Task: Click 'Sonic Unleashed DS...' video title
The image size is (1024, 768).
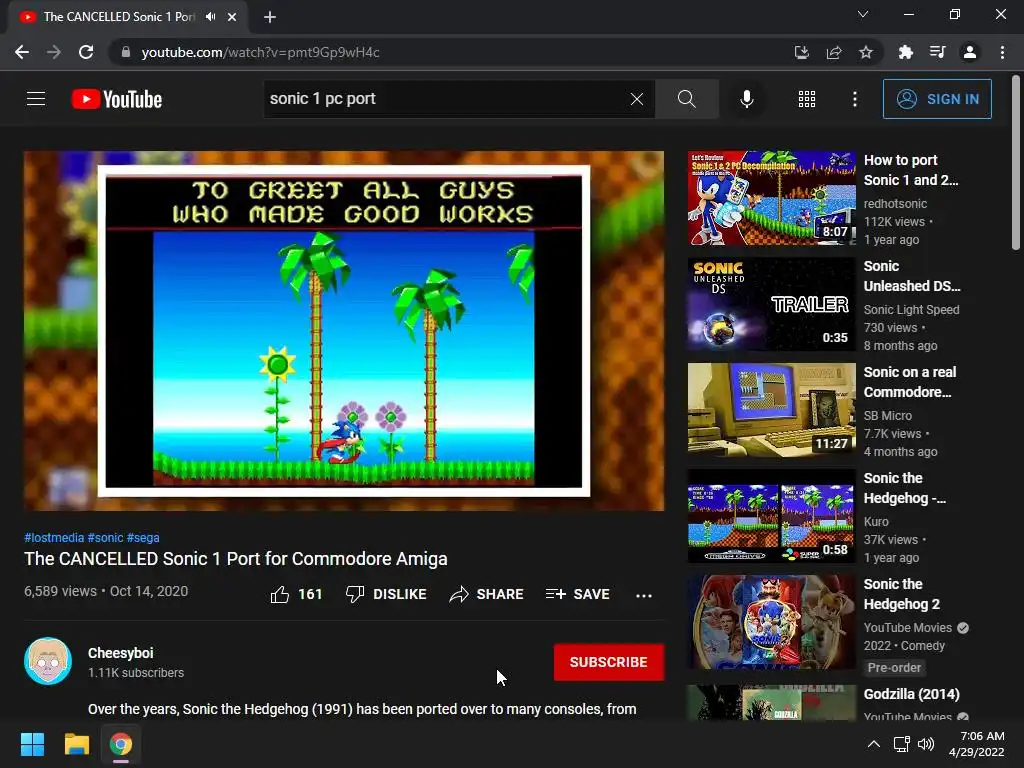Action: click(x=912, y=276)
